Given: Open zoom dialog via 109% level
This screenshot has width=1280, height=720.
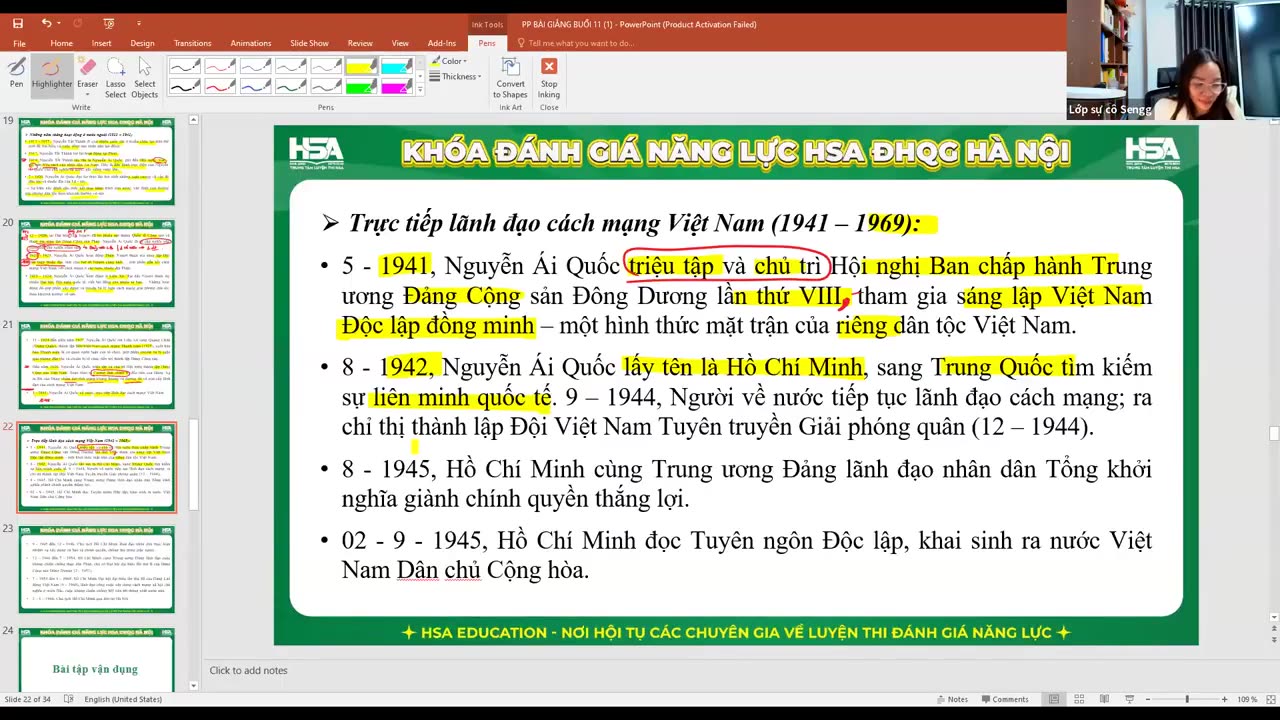Looking at the screenshot, I should tap(1247, 699).
